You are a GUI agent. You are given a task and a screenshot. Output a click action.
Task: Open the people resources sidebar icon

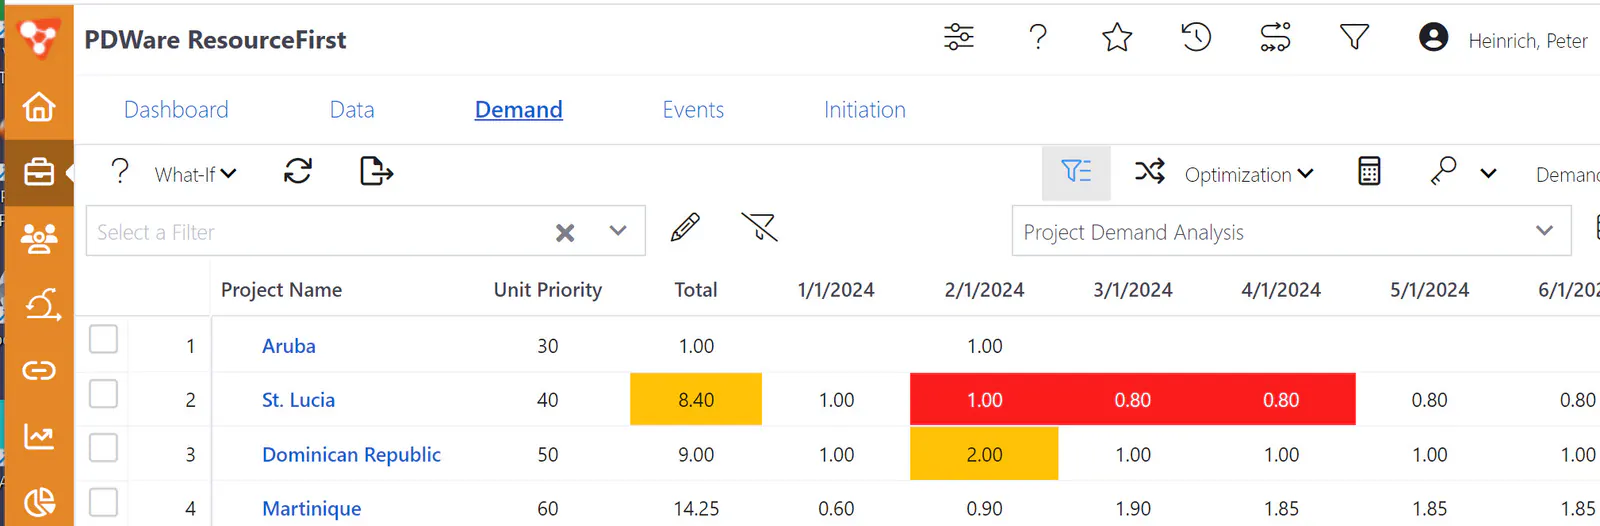(x=39, y=238)
